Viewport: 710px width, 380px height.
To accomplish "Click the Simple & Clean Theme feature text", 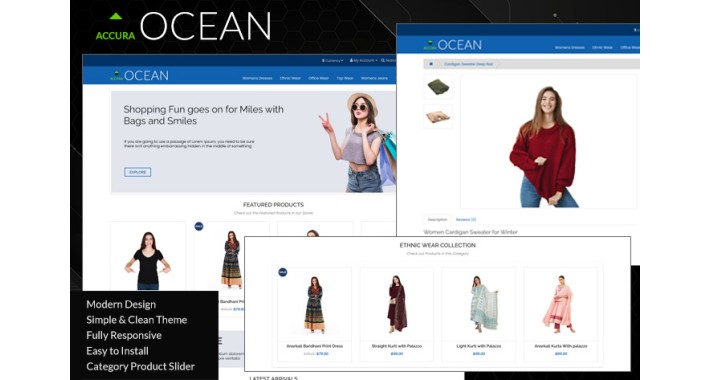I will 136,320.
